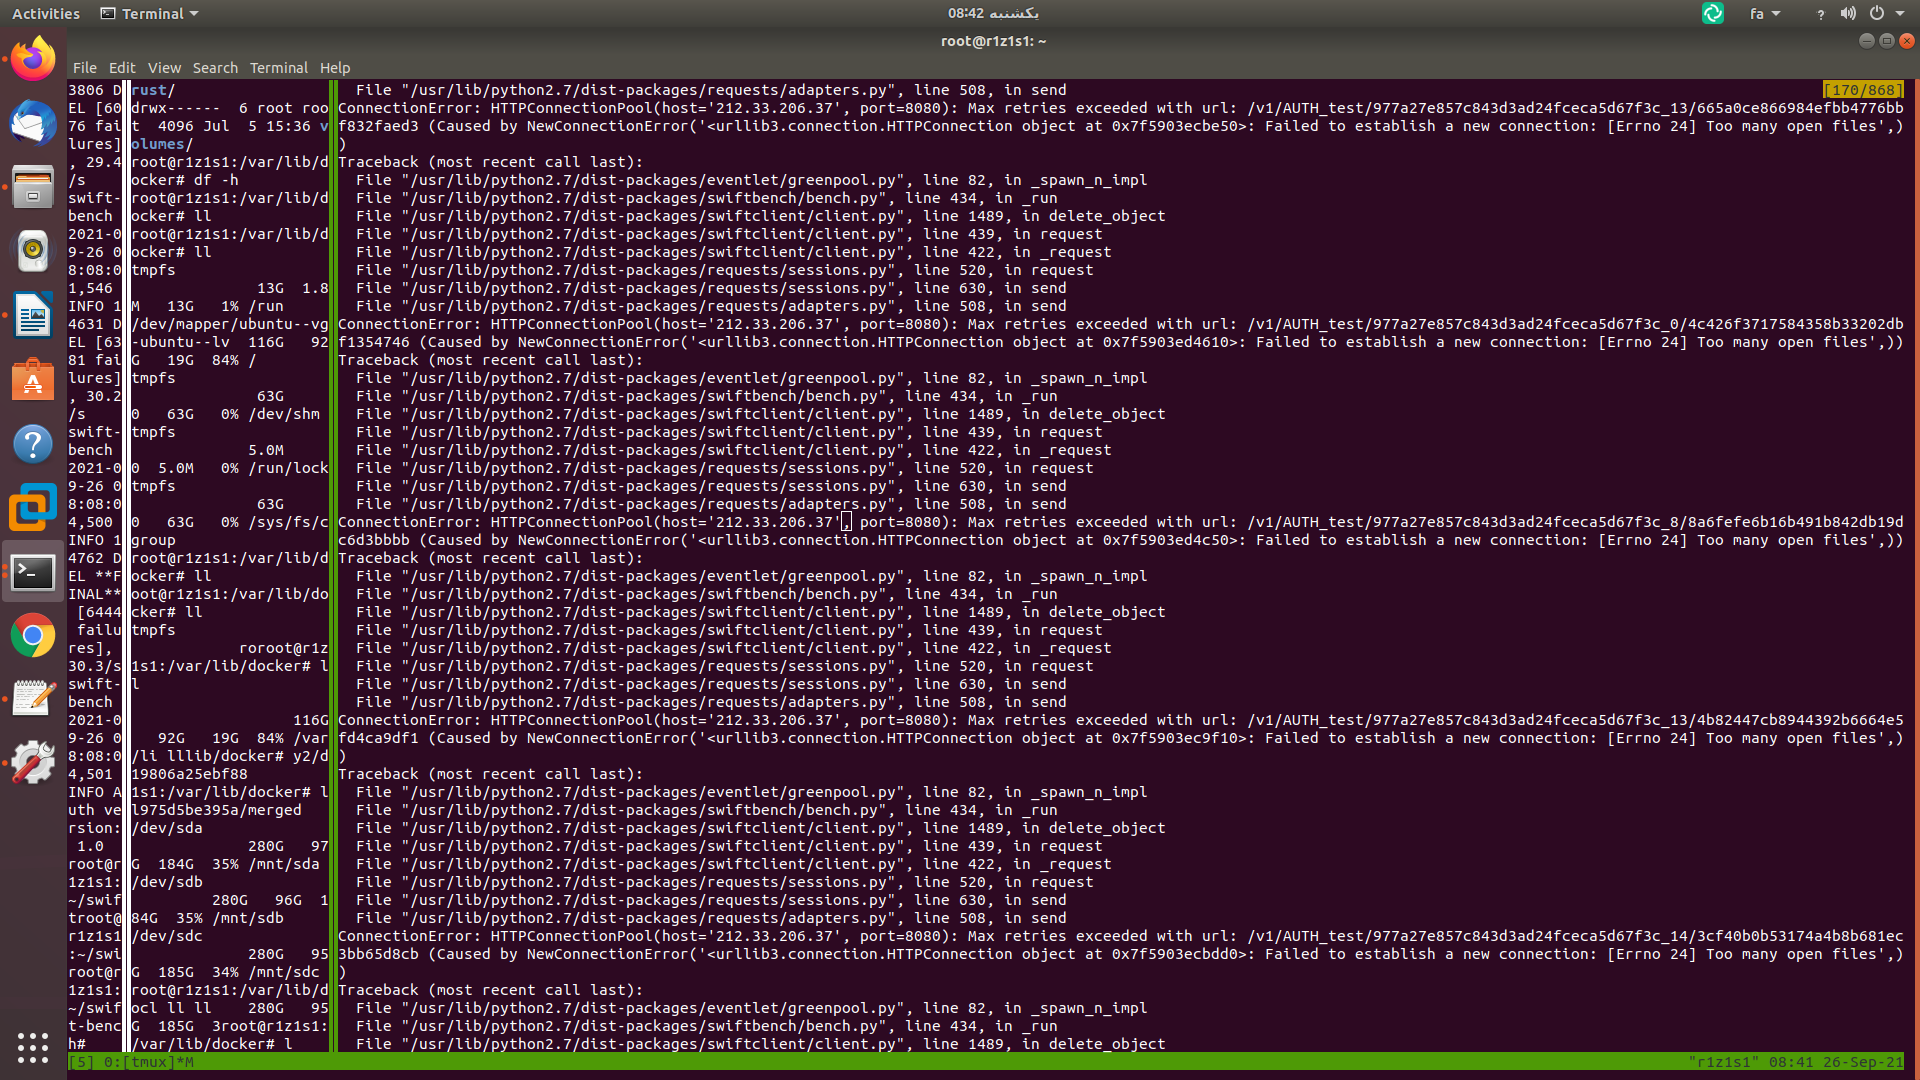
Task: Click Activities overview button
Action: [x=46, y=14]
